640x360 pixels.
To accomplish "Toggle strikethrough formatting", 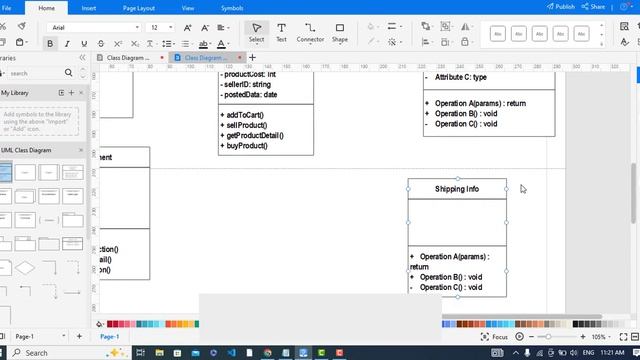I will point(101,44).
